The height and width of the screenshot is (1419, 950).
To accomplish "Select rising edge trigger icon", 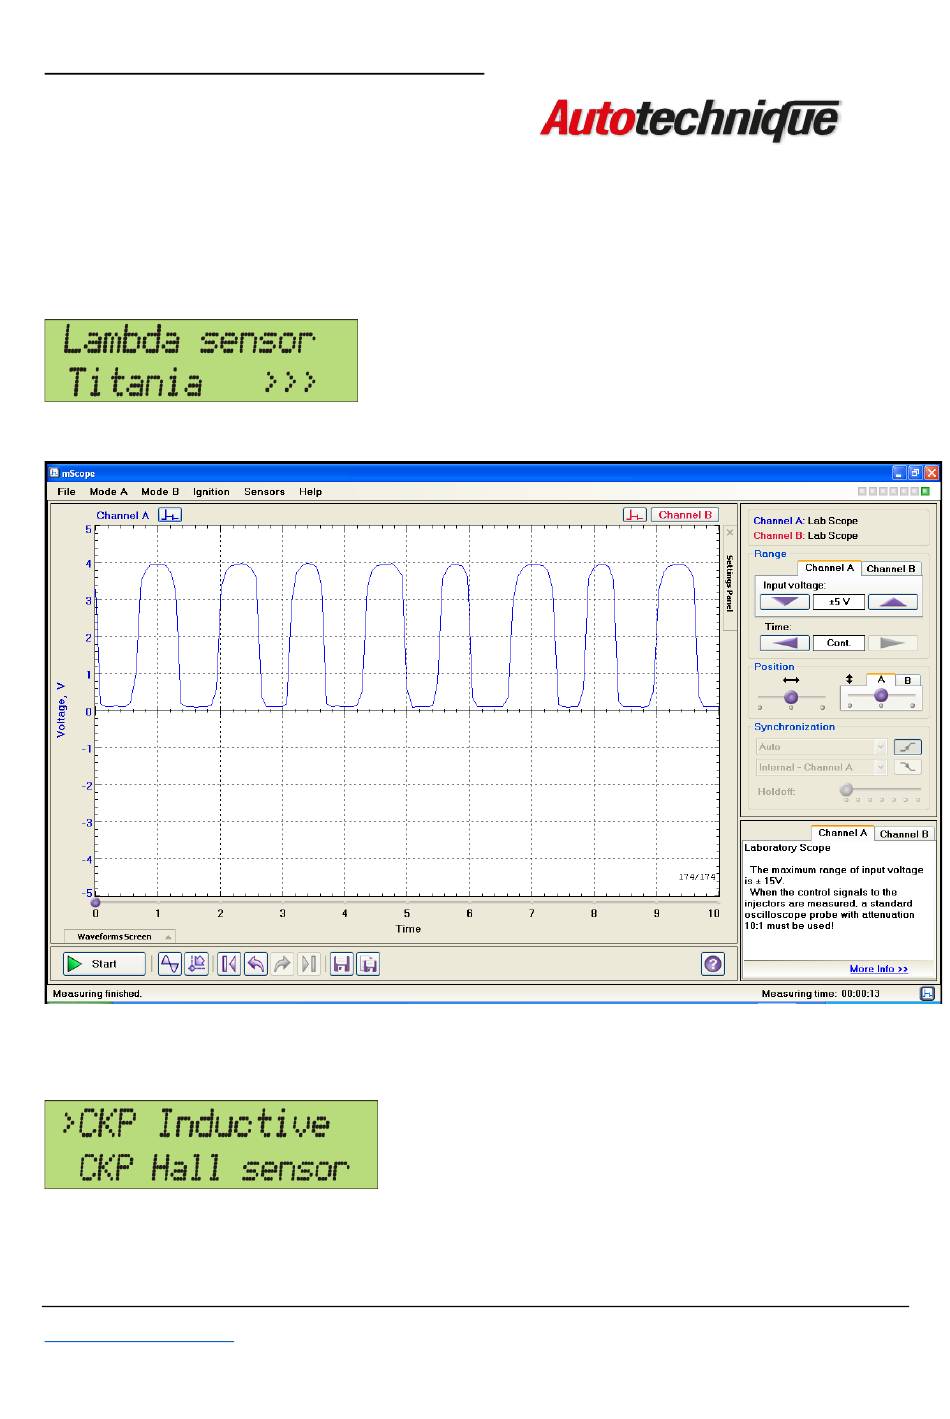I will coord(908,747).
